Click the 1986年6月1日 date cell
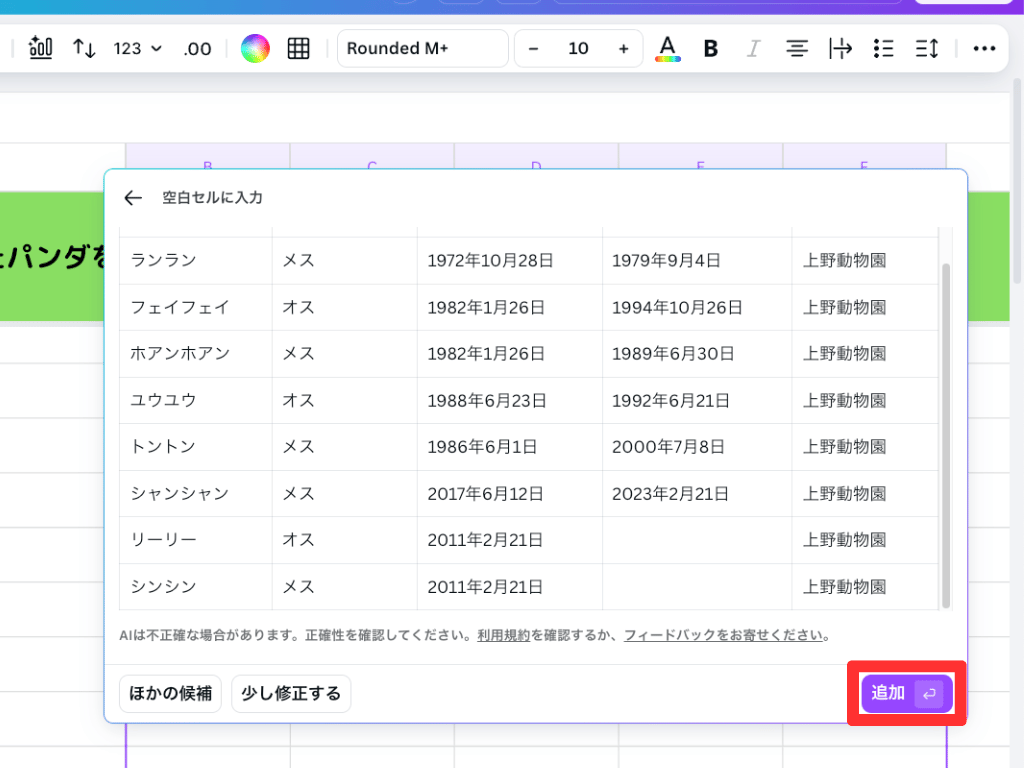The height and width of the screenshot is (768, 1024). (x=509, y=447)
